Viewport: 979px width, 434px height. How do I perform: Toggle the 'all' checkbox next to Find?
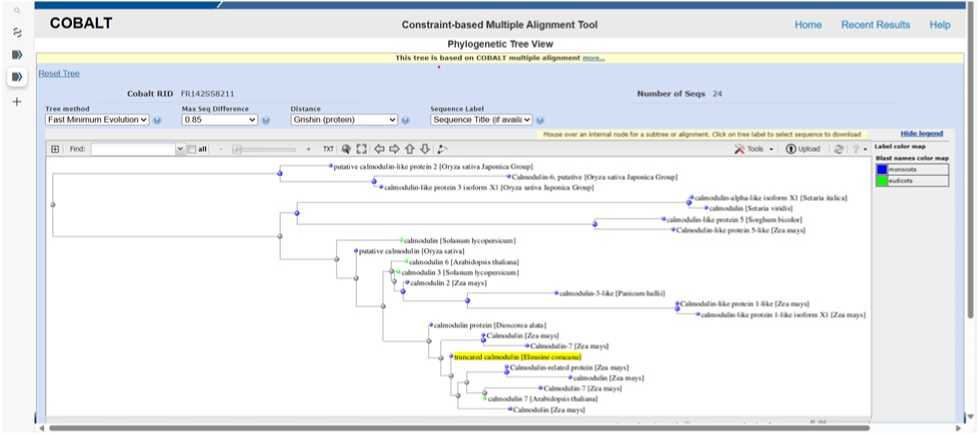(x=192, y=149)
